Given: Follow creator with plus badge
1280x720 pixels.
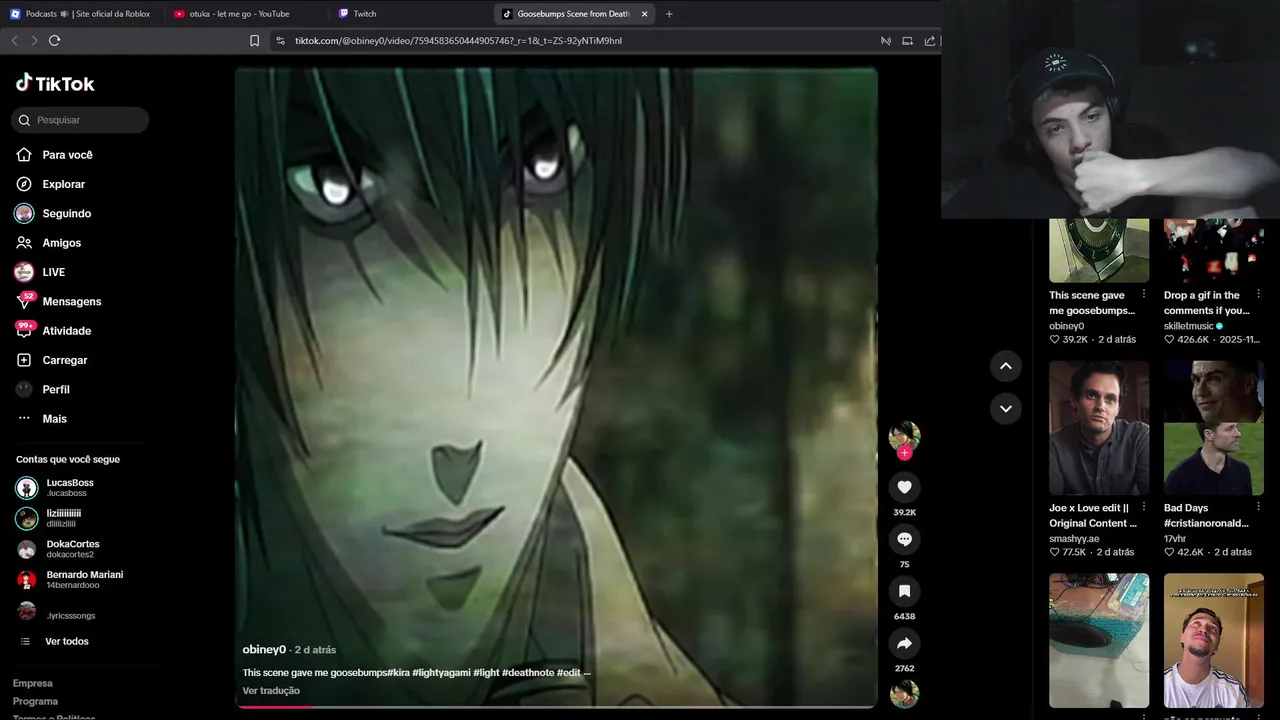Looking at the screenshot, I should pos(904,453).
